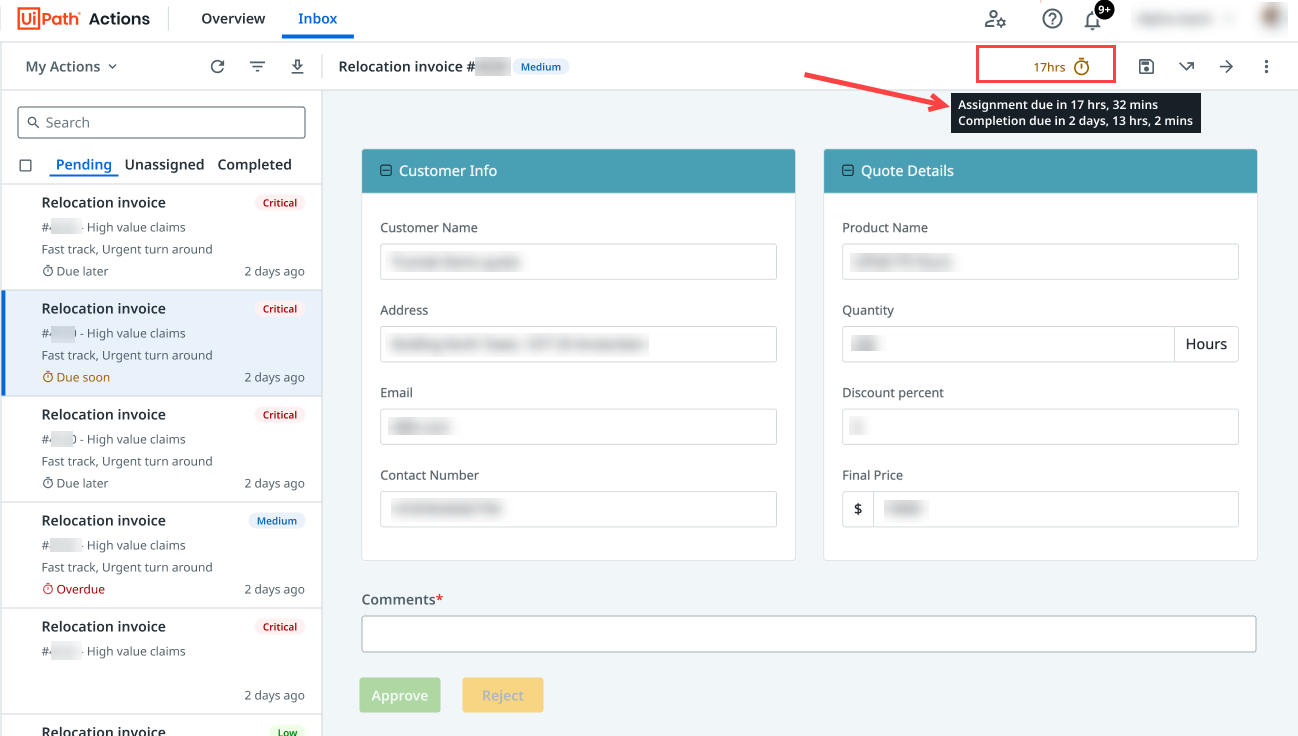Tick the select-all actions checkbox
1298x736 pixels.
[26, 165]
